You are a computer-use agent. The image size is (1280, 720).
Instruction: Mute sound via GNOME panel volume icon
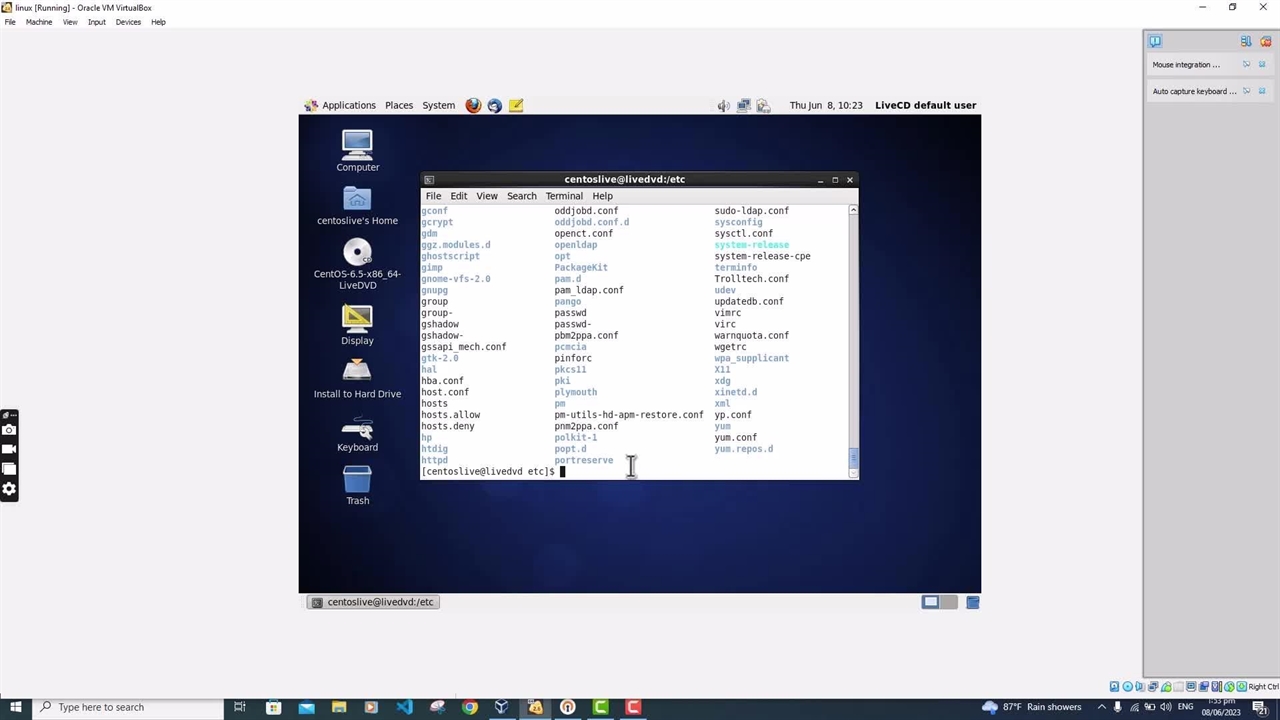coord(723,105)
